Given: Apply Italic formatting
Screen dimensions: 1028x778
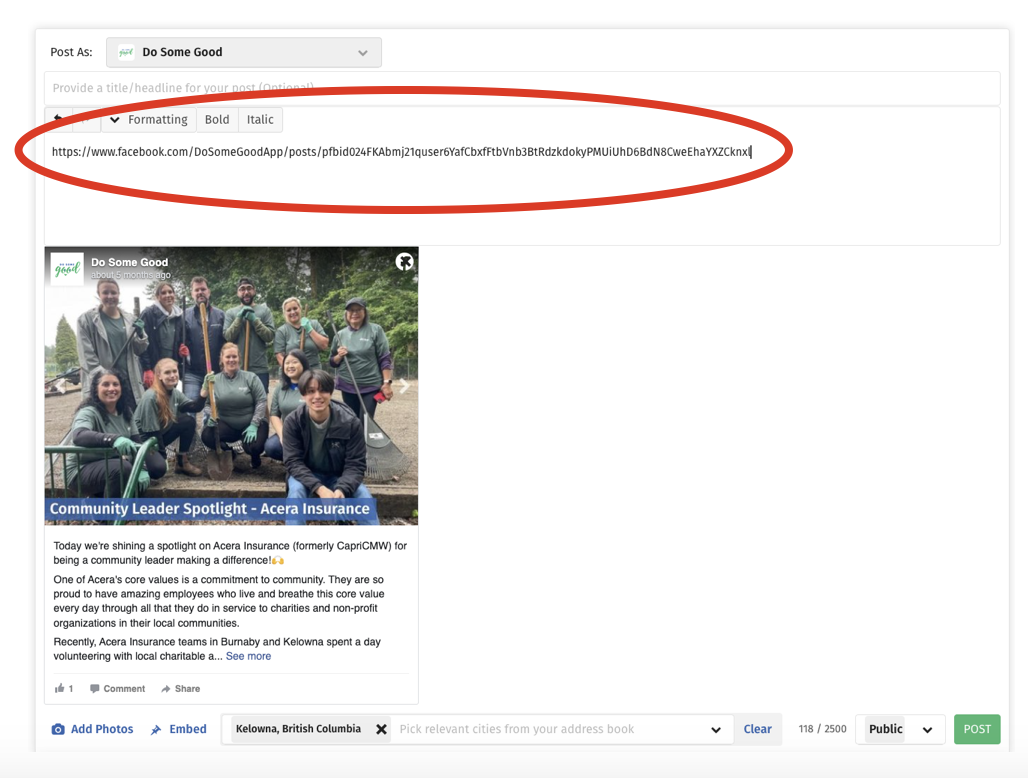Looking at the screenshot, I should (x=260, y=119).
